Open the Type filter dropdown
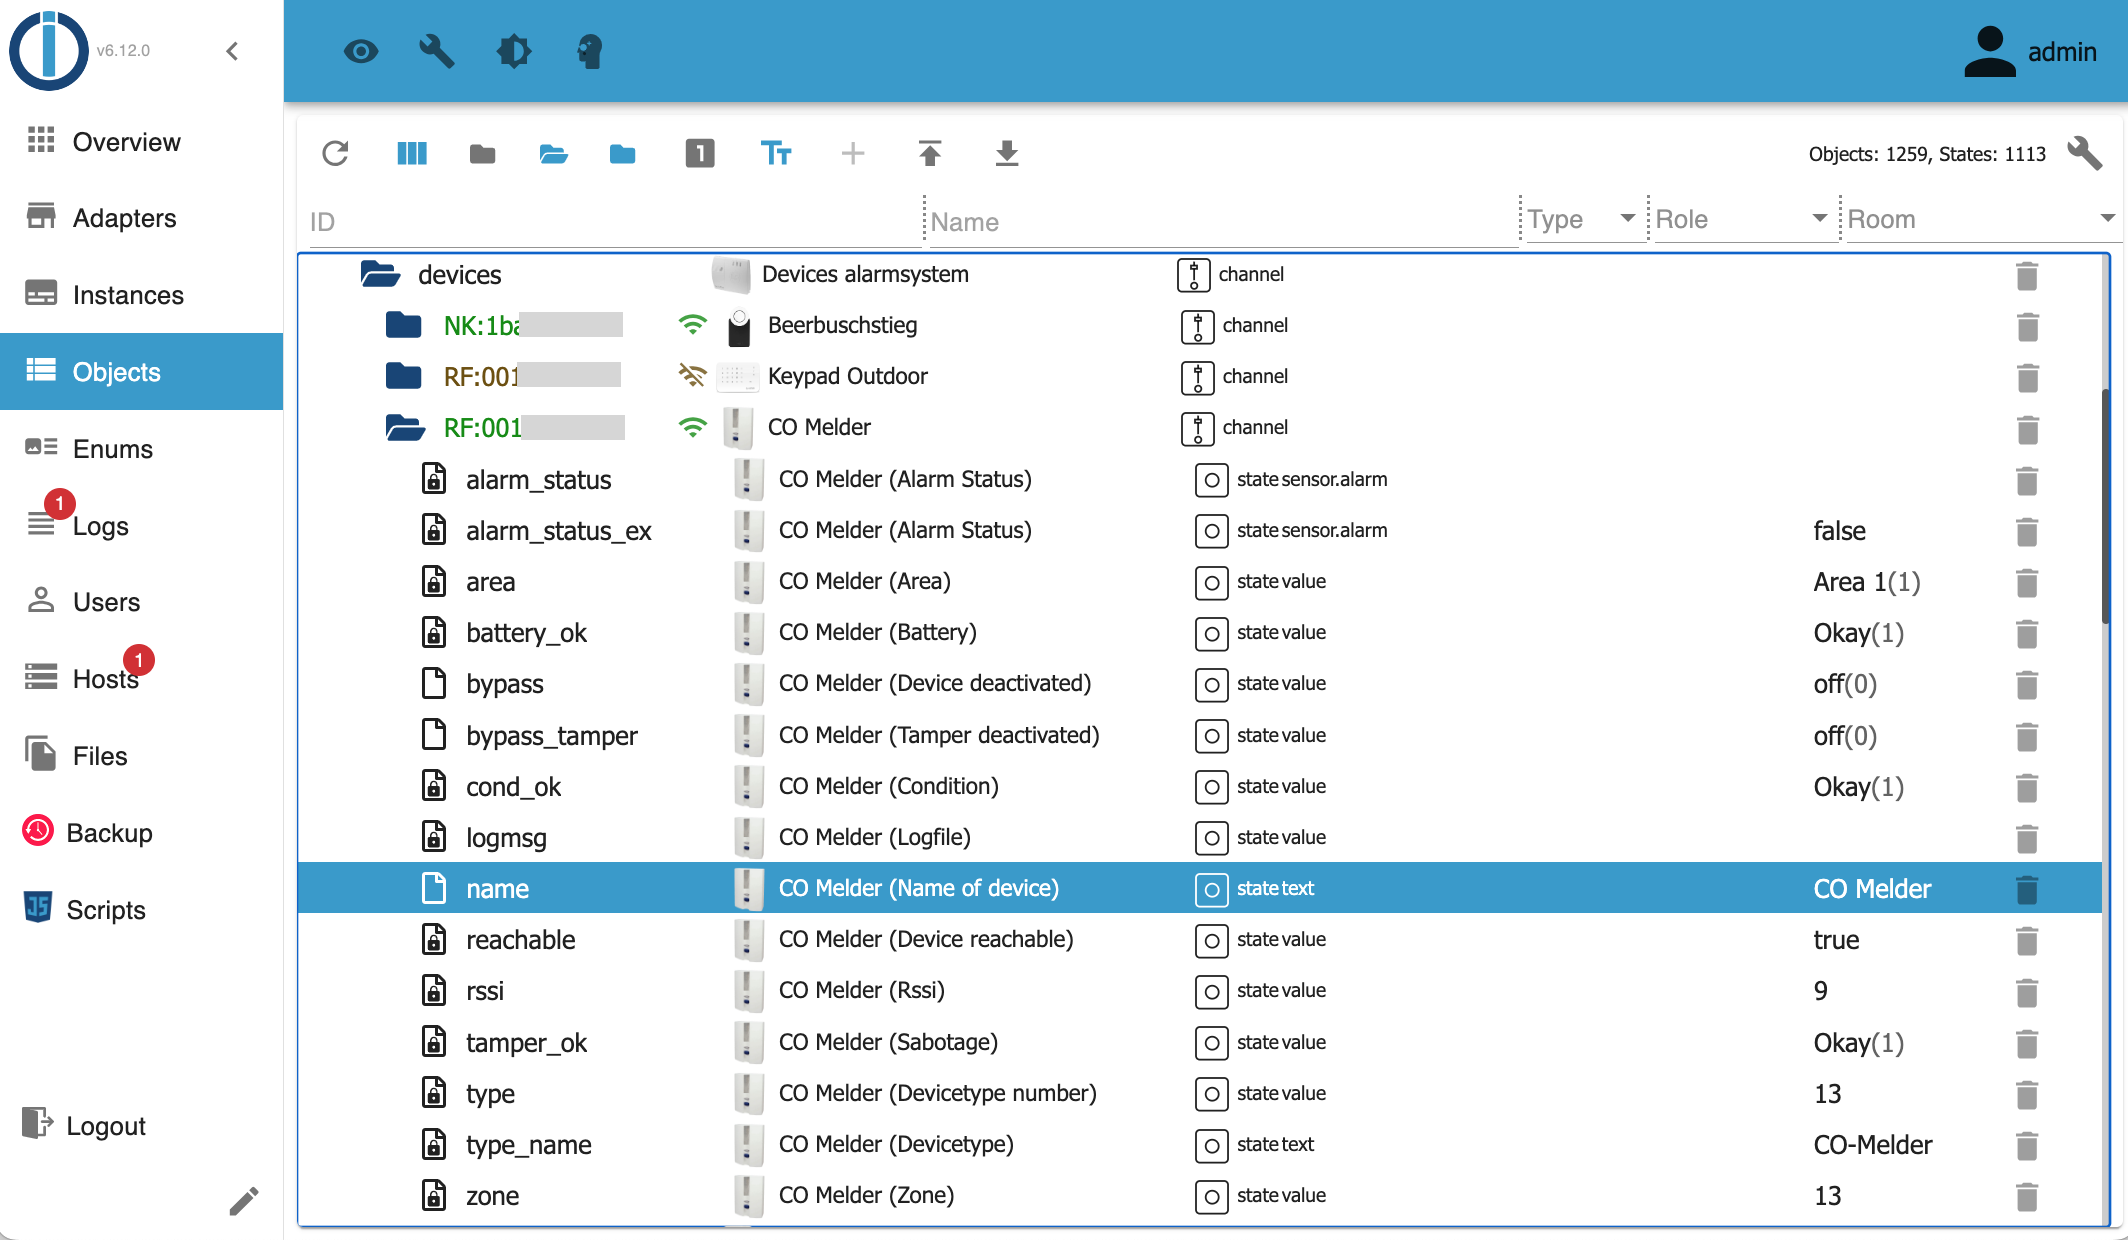 pos(1582,219)
